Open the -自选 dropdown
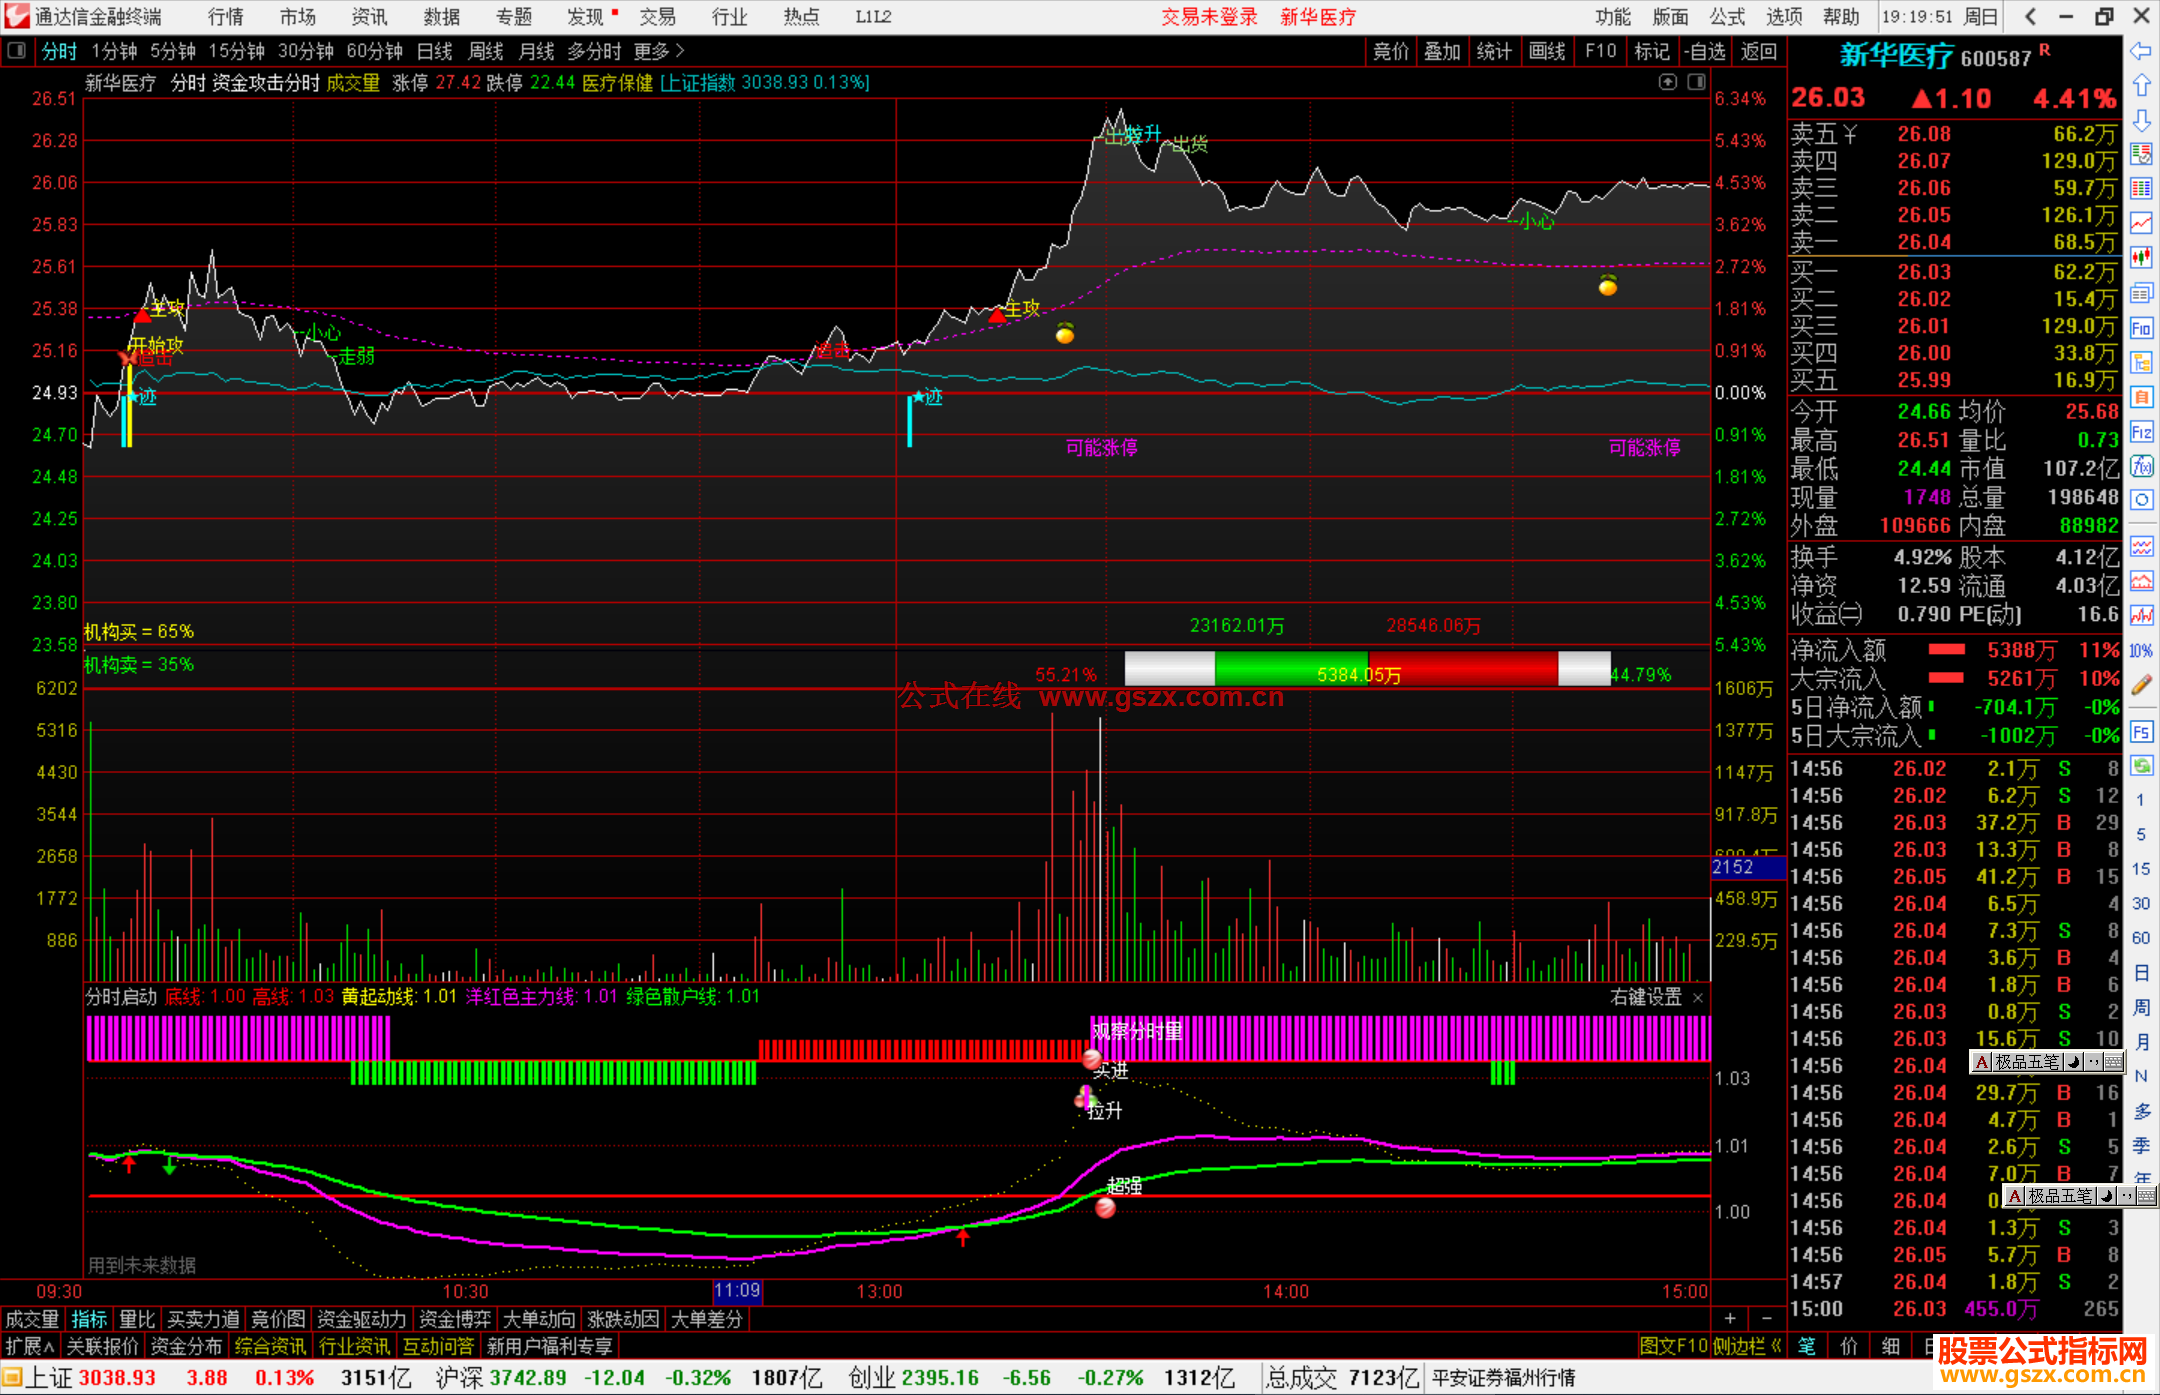 click(1704, 51)
